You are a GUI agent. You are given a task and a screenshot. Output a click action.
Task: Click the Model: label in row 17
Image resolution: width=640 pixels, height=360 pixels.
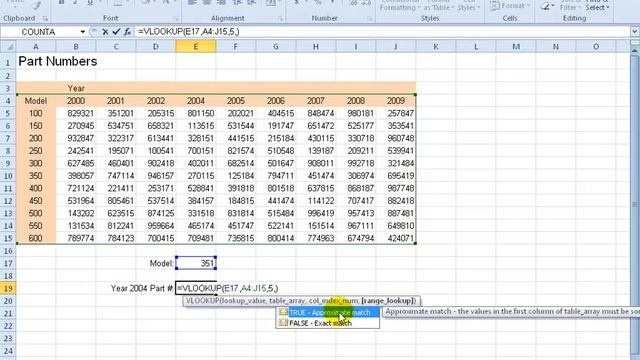[x=161, y=263]
